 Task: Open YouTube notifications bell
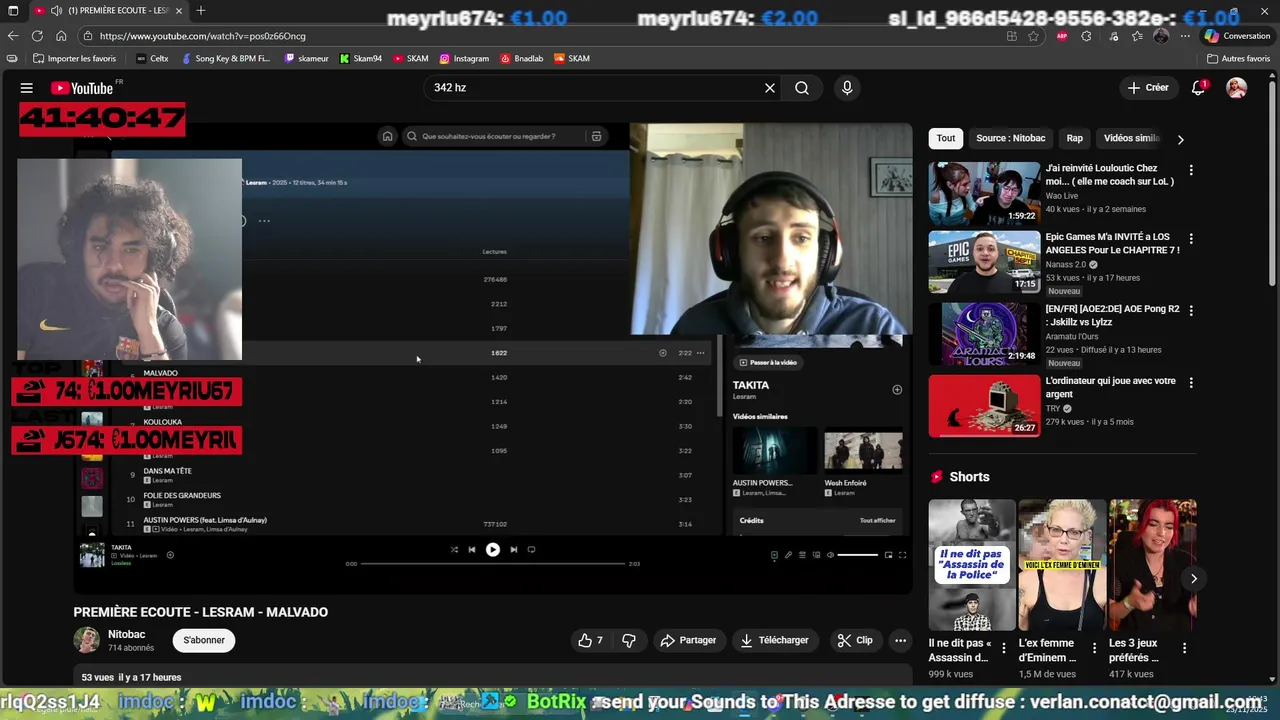[1198, 88]
